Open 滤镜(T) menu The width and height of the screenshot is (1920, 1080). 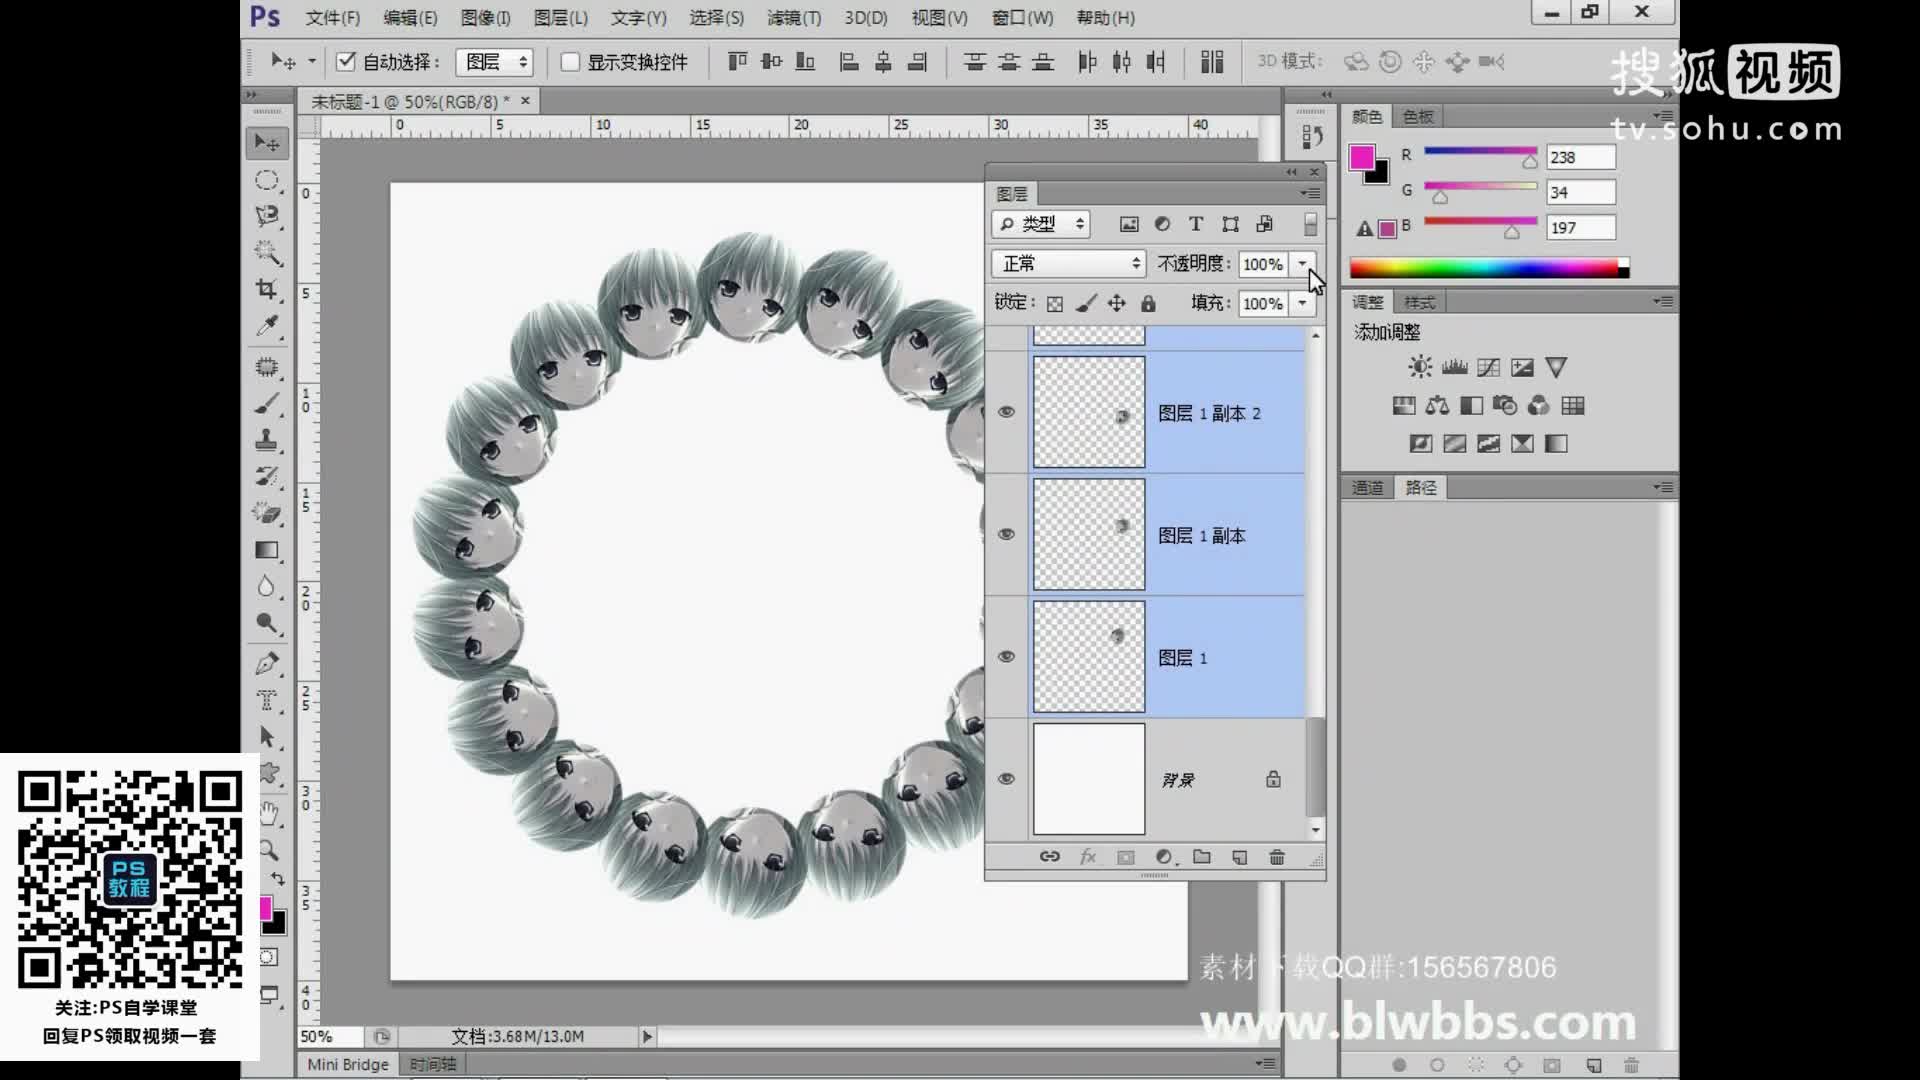click(794, 18)
